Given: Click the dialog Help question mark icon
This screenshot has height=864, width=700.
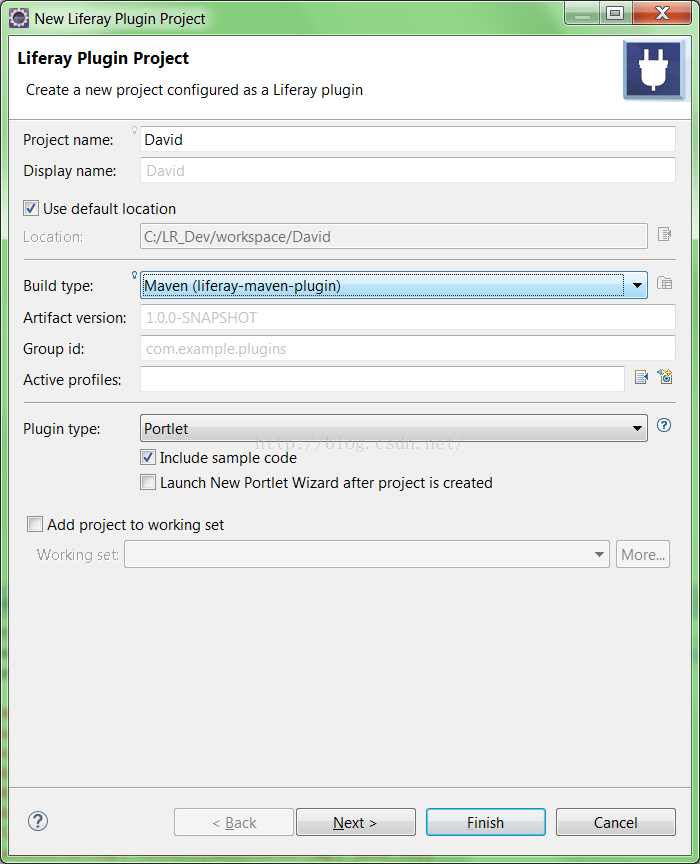Looking at the screenshot, I should 38,822.
